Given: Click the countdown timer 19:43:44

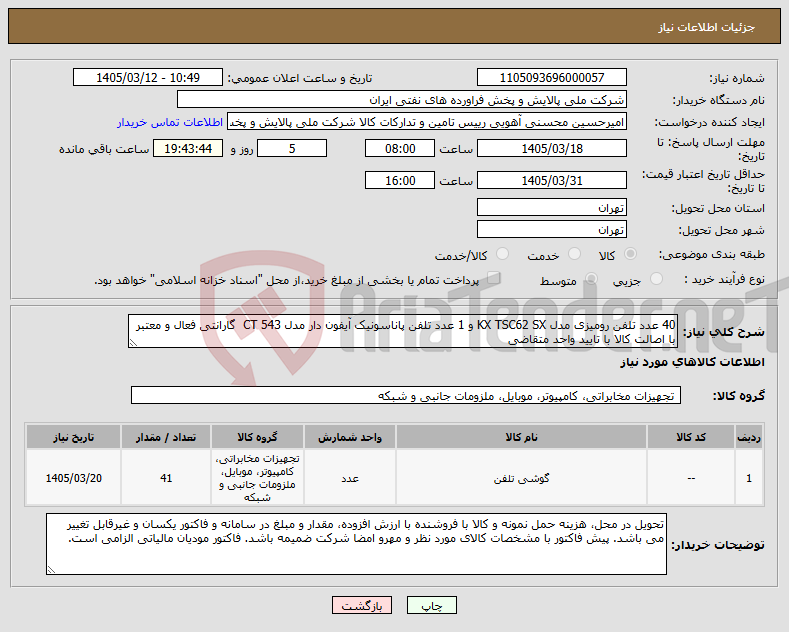Looking at the screenshot, I should coord(188,148).
